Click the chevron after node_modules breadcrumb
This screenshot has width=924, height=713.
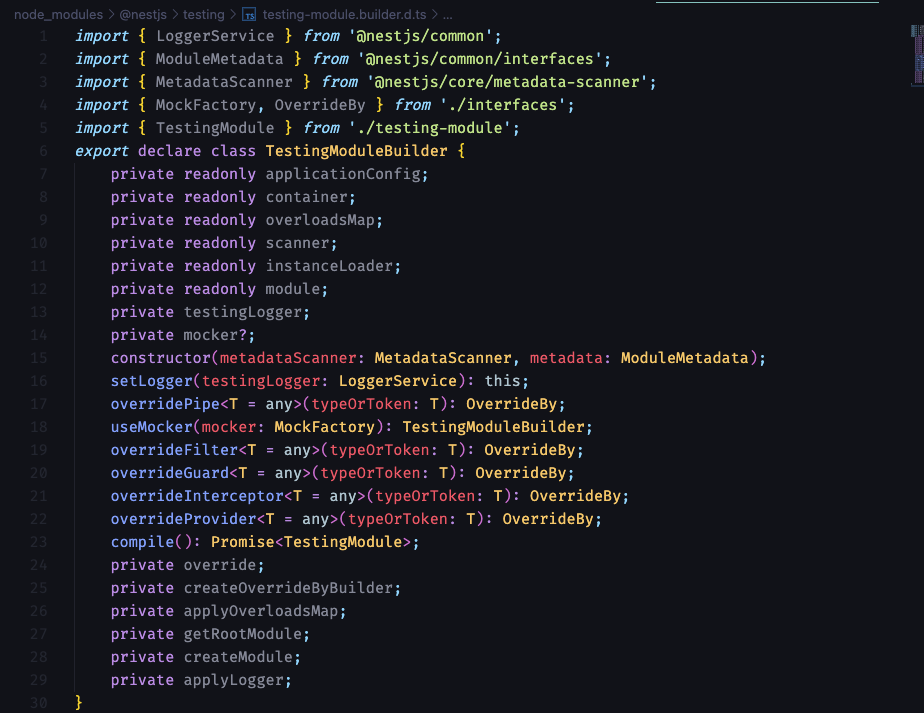(111, 15)
